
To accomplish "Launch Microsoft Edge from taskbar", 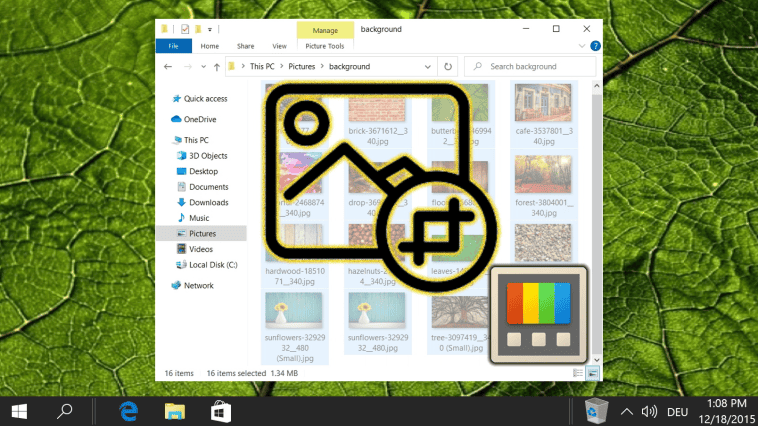I will pyautogui.click(x=129, y=411).
